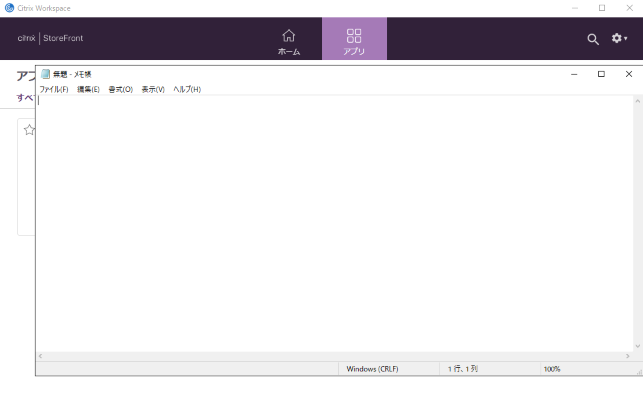643x407 pixels.
Task: Click the Notepad title bar icon
Action: 46,74
